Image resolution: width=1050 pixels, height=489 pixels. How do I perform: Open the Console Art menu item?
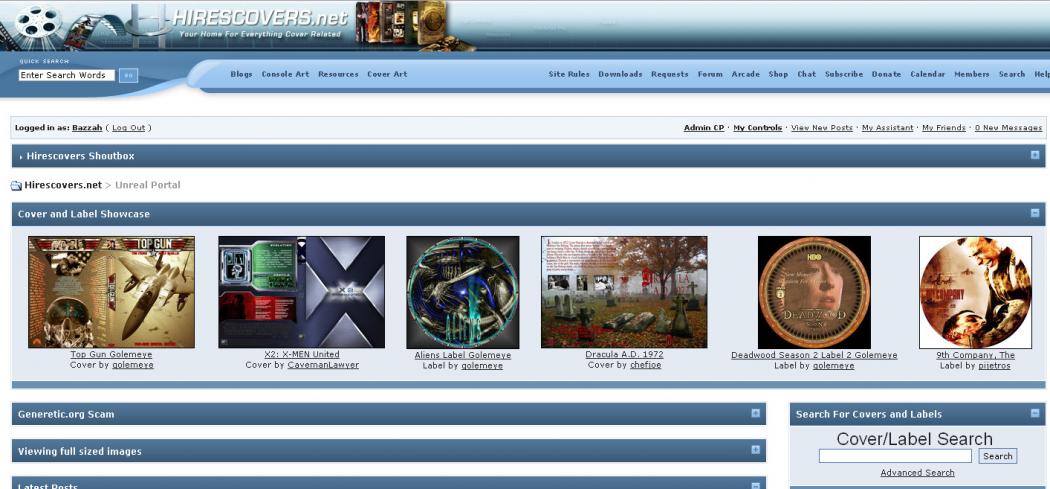click(285, 74)
